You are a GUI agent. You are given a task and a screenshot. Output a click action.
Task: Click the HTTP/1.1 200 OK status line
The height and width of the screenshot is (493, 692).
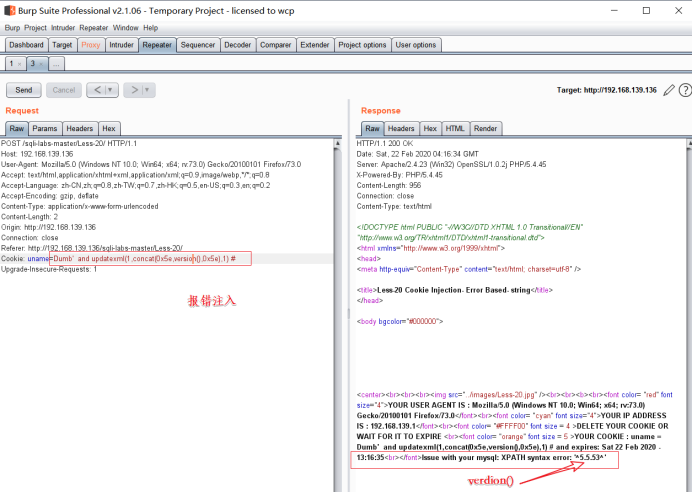point(385,143)
